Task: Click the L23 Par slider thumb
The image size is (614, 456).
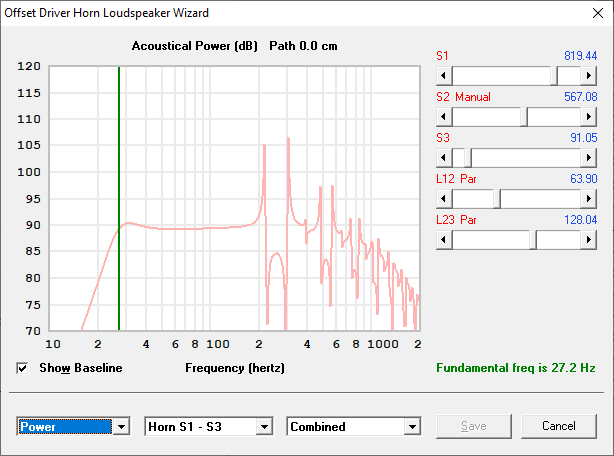Action: click(533, 240)
